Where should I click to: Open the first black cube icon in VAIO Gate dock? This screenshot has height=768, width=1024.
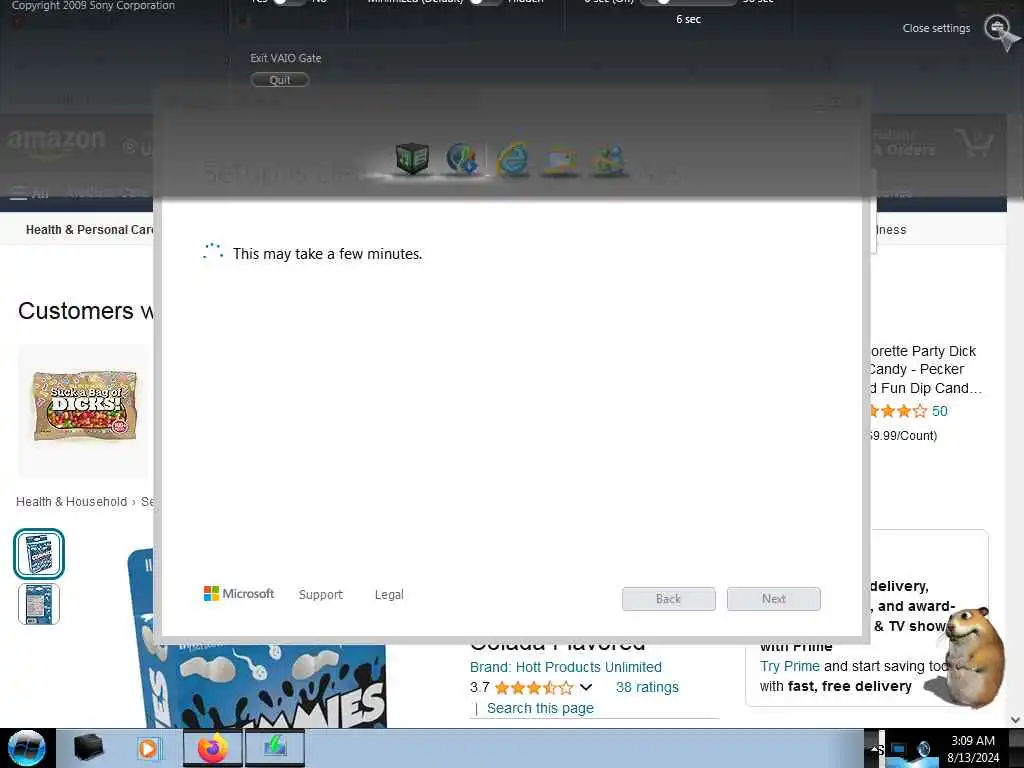(x=412, y=159)
